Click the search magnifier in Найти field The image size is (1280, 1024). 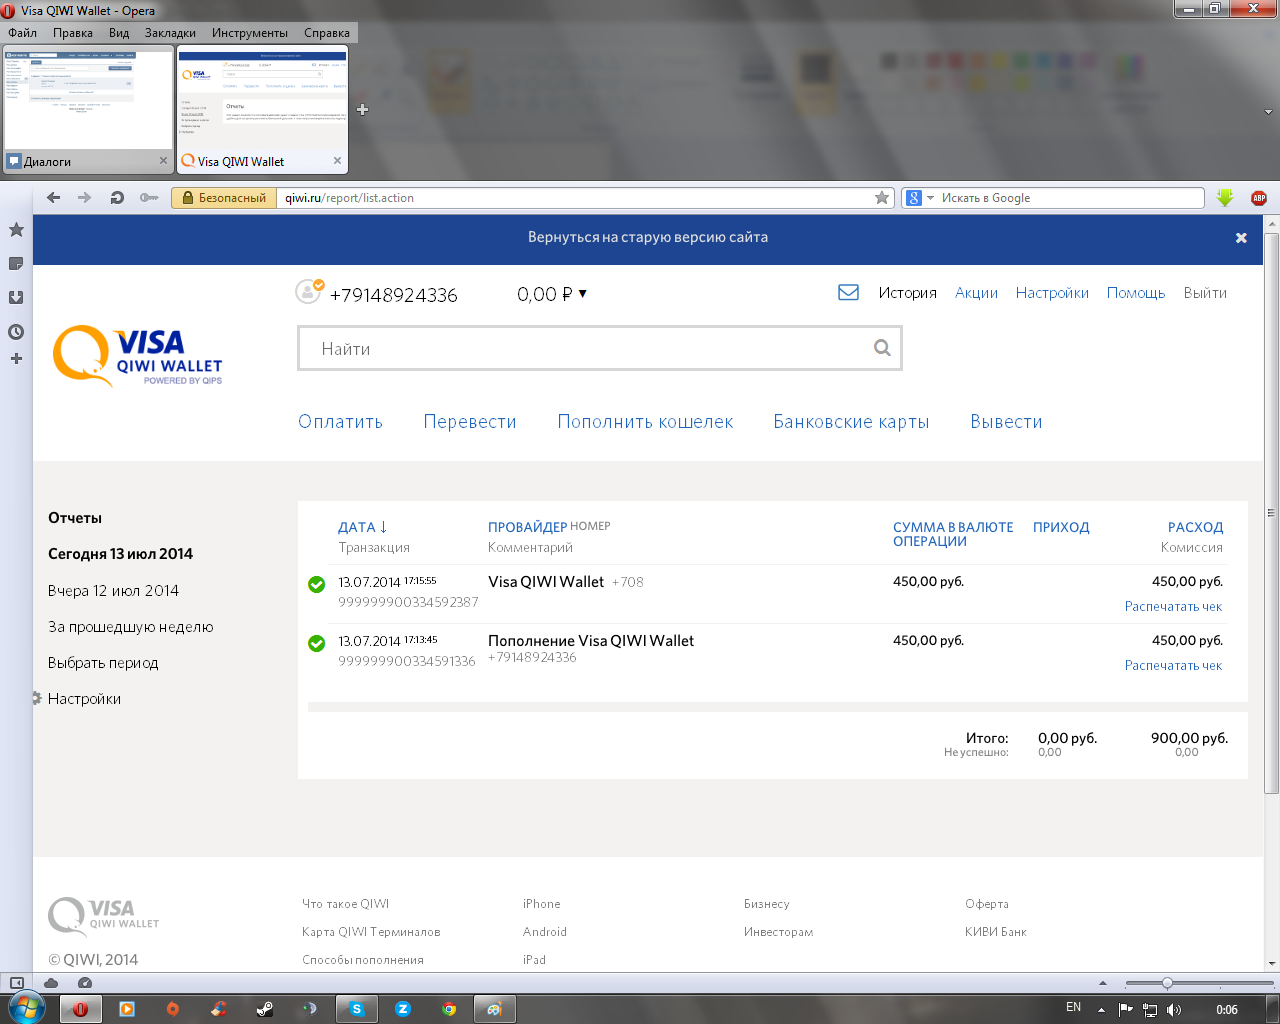pos(882,348)
